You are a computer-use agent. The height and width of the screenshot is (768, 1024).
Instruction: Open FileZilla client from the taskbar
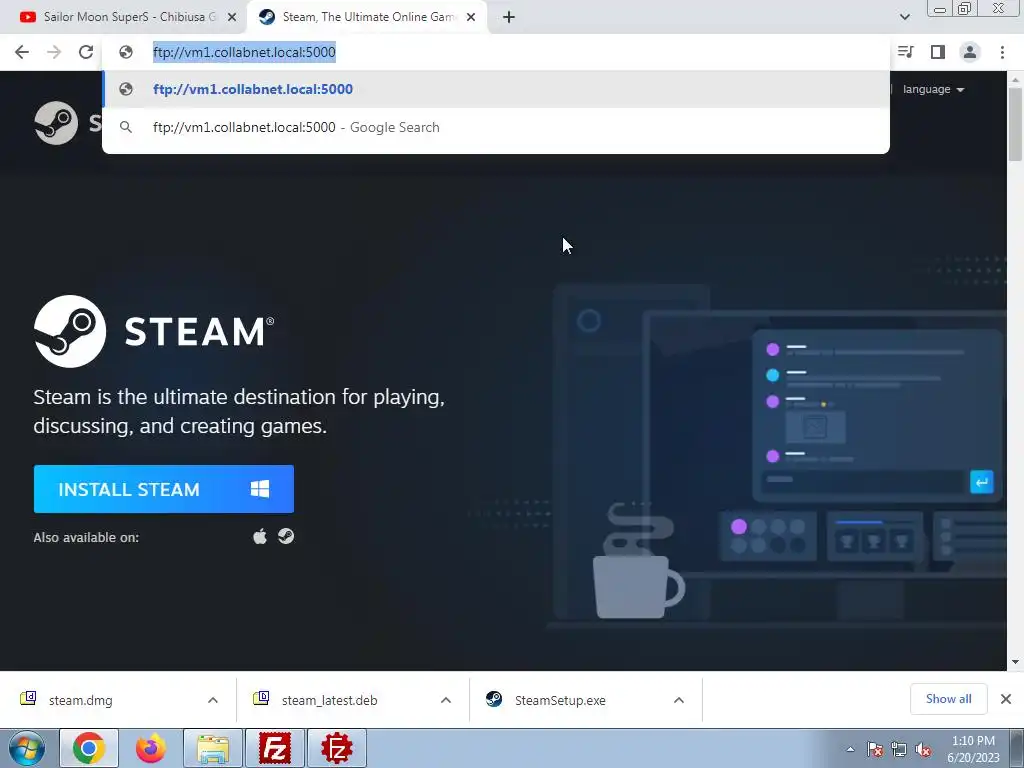[x=275, y=748]
